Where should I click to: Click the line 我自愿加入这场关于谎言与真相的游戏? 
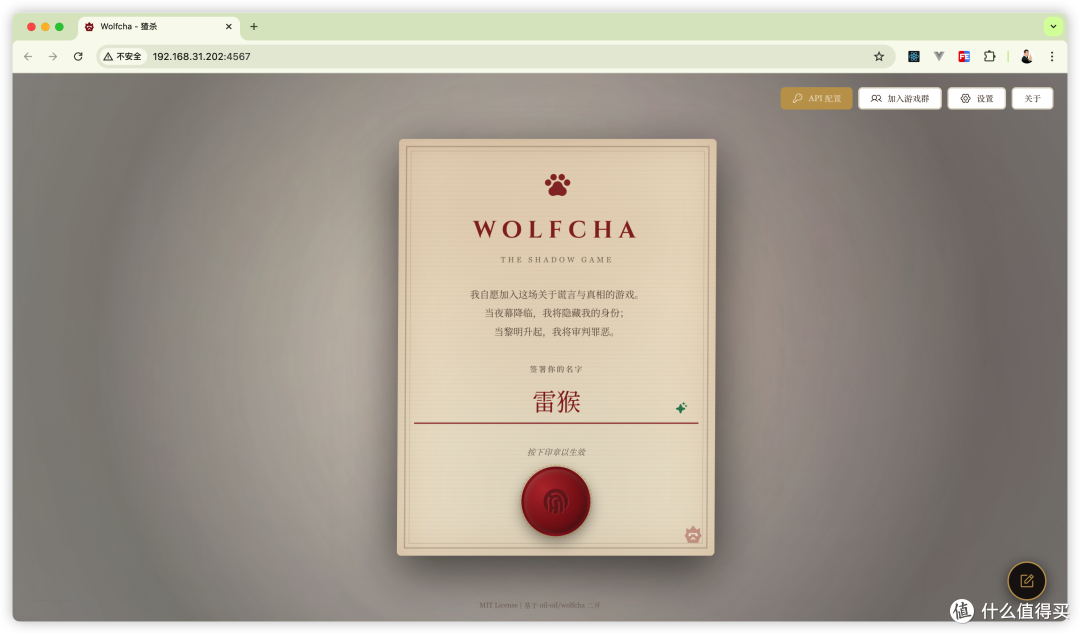(x=556, y=294)
